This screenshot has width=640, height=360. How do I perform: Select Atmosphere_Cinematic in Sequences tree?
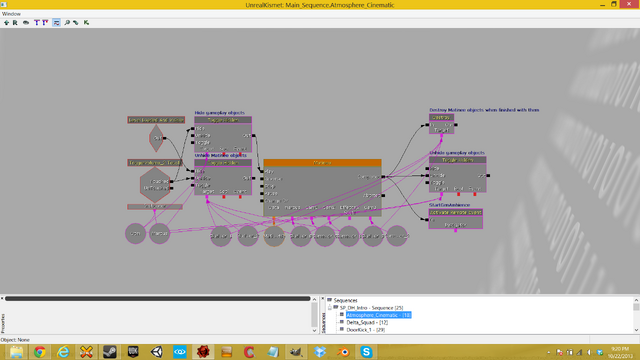tap(378, 315)
